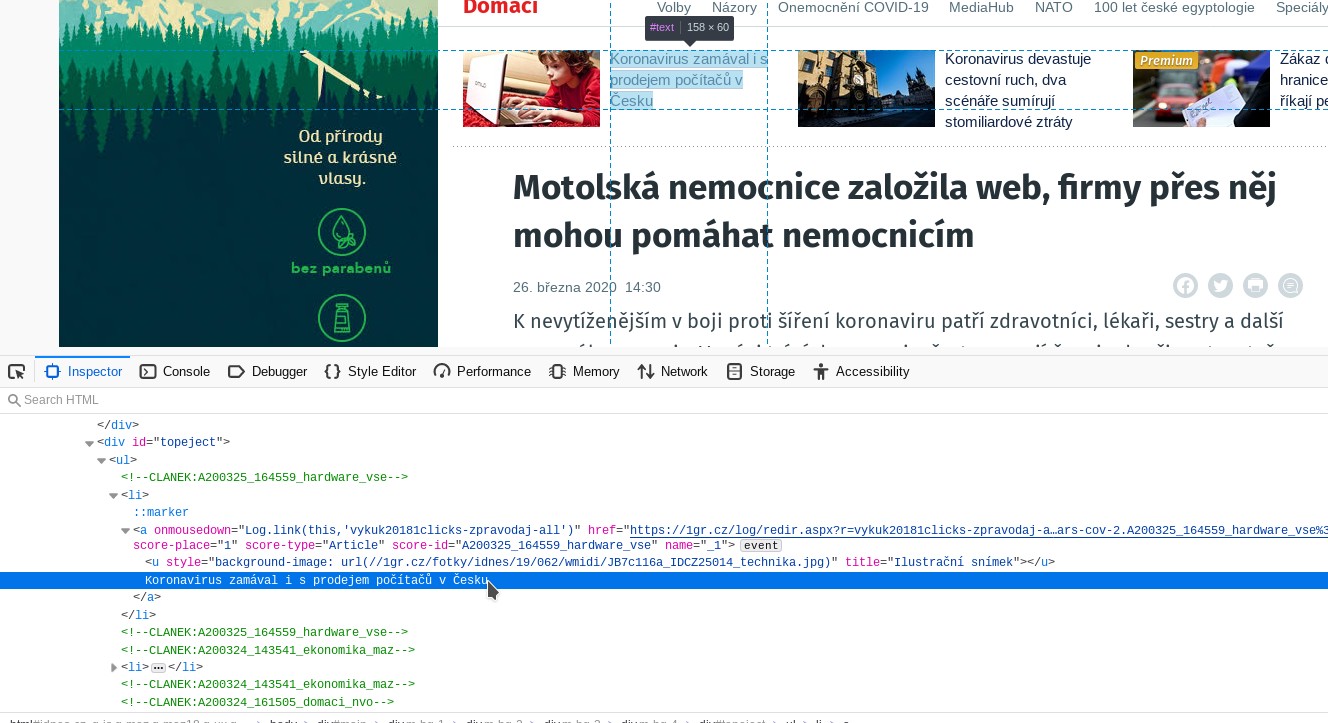Screen dimensions: 1328x723
Task: Open the NATO navigation link
Action: point(1054,8)
